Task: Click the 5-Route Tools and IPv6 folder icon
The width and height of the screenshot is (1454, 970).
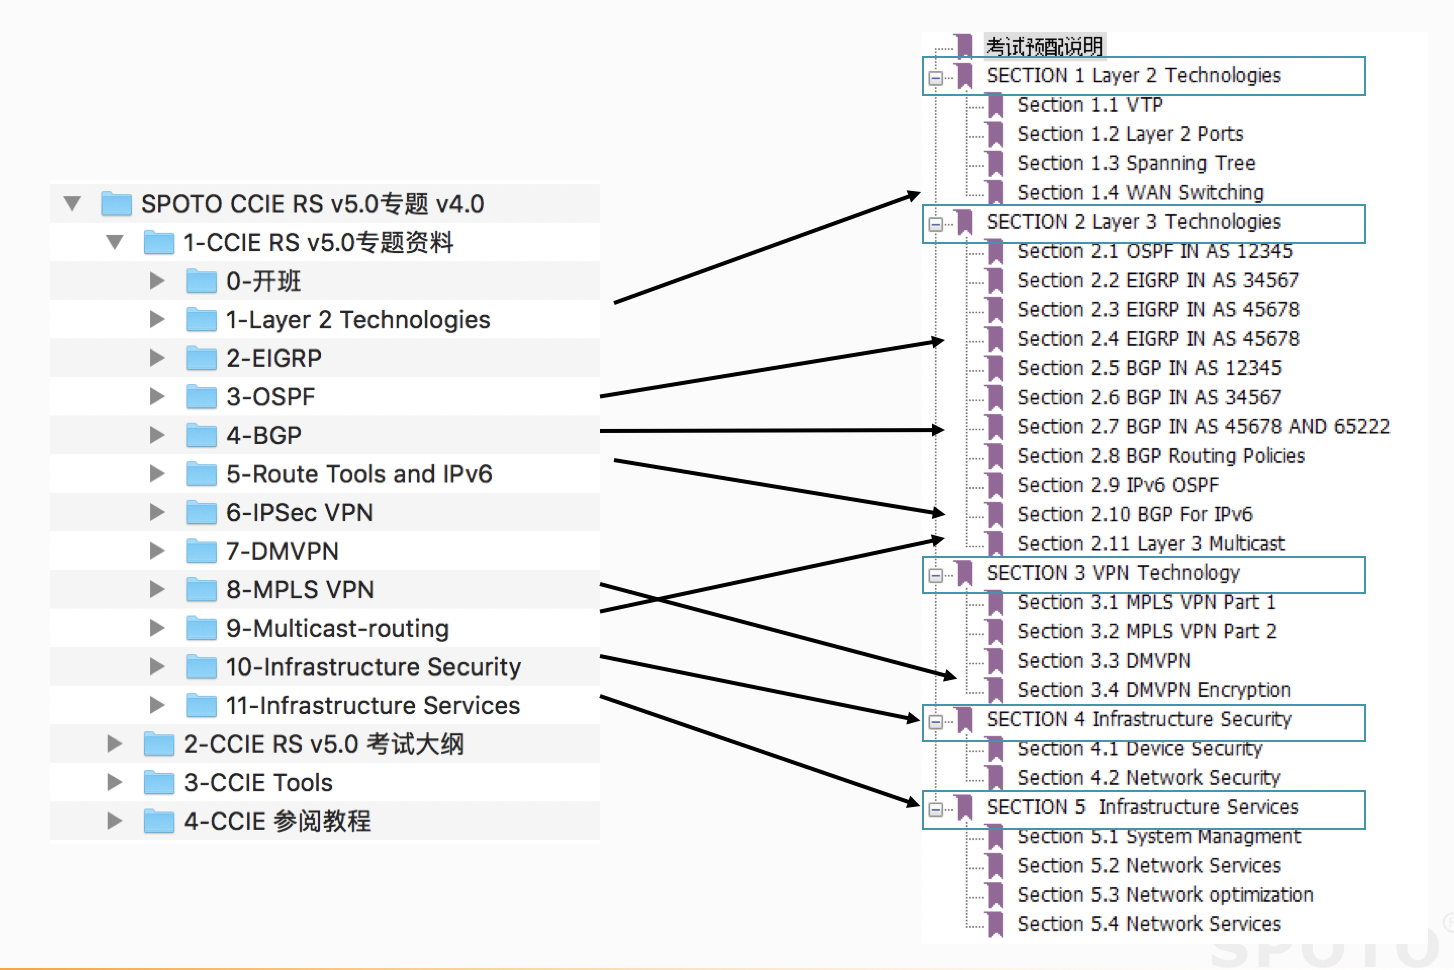Action: pyautogui.click(x=202, y=474)
